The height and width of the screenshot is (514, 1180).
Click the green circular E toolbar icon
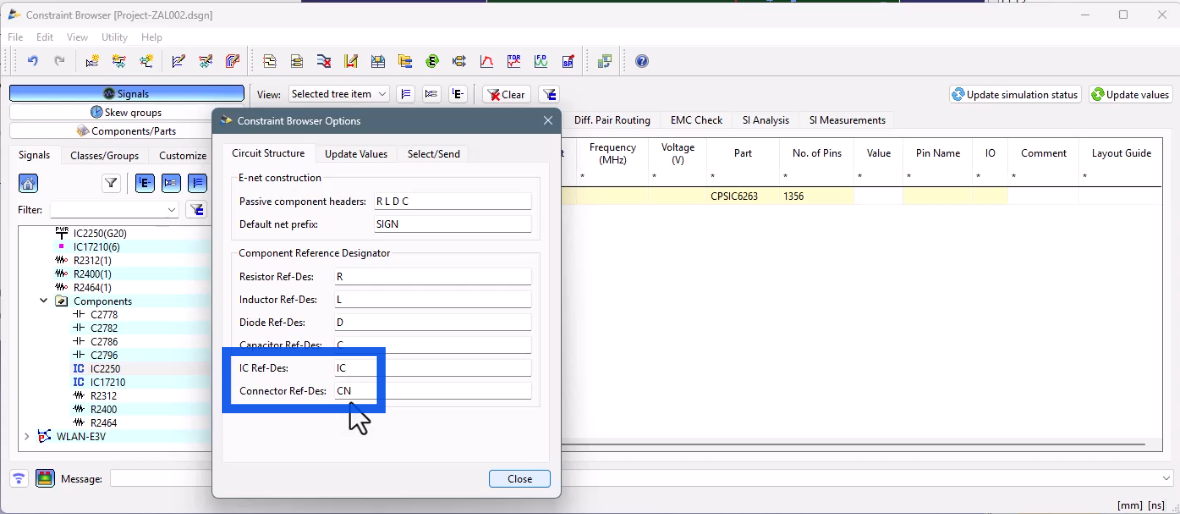432,61
